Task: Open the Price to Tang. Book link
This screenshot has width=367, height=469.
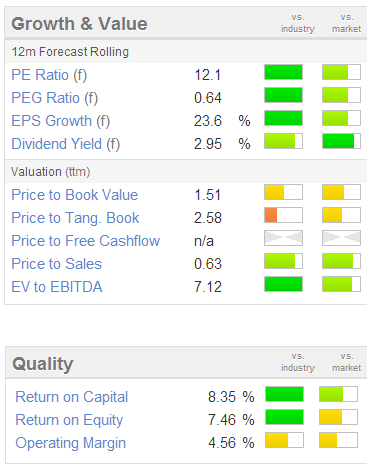Action: [75, 218]
